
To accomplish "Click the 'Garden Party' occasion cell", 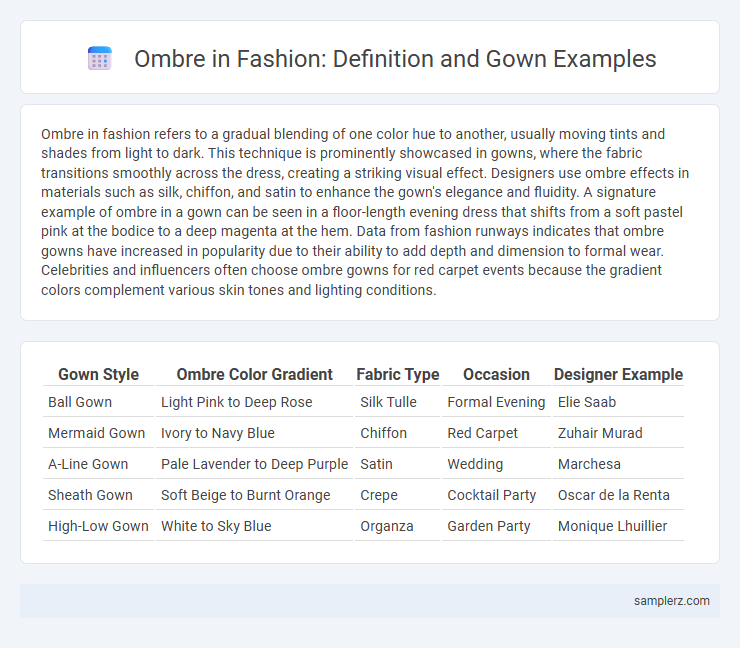I will (x=496, y=526).
